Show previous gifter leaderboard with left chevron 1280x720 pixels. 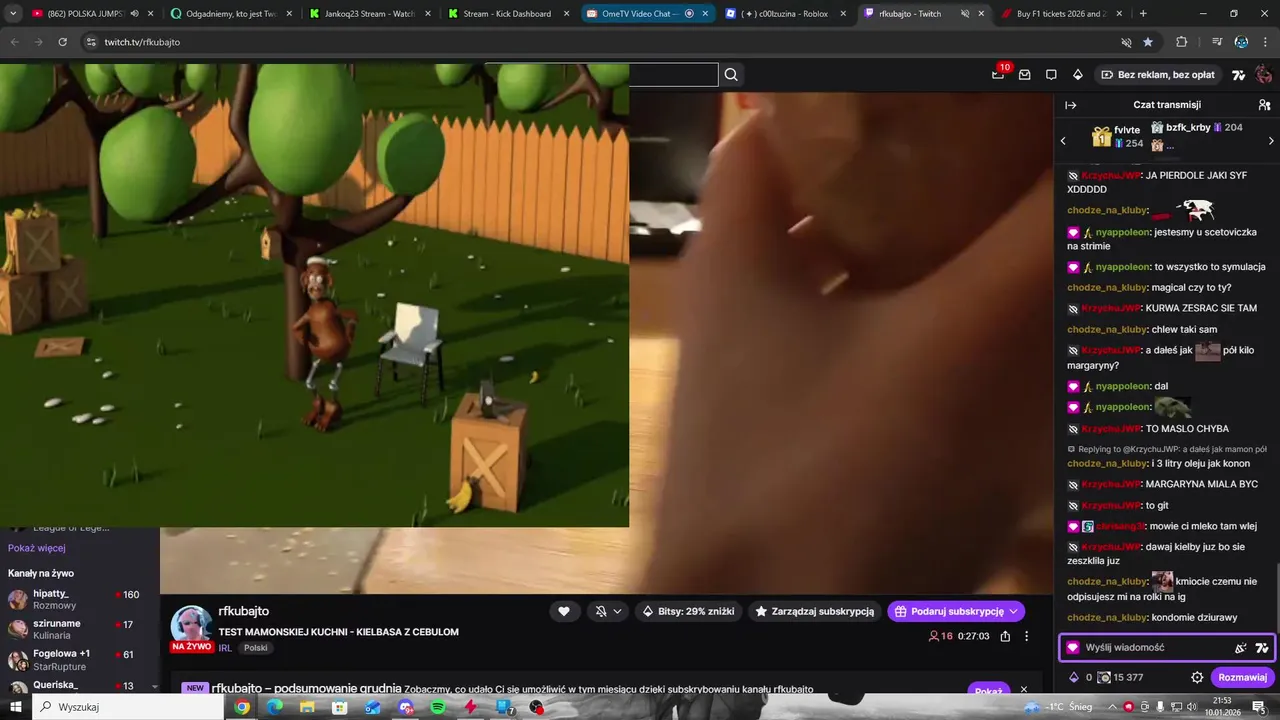click(x=1063, y=141)
